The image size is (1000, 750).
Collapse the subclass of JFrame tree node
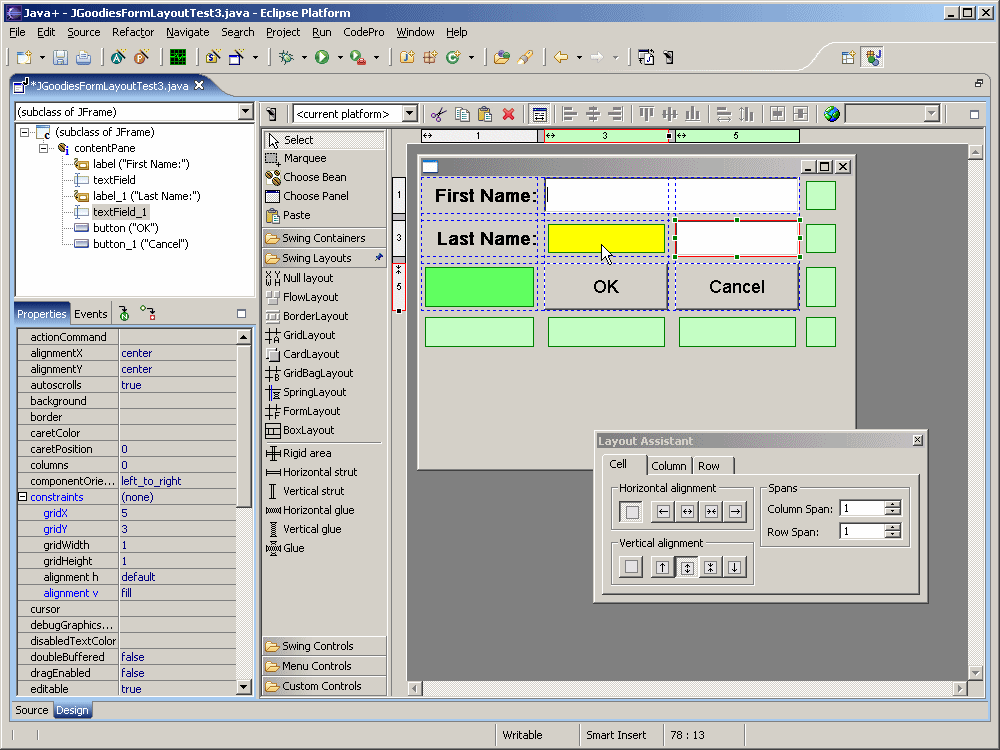click(24, 132)
